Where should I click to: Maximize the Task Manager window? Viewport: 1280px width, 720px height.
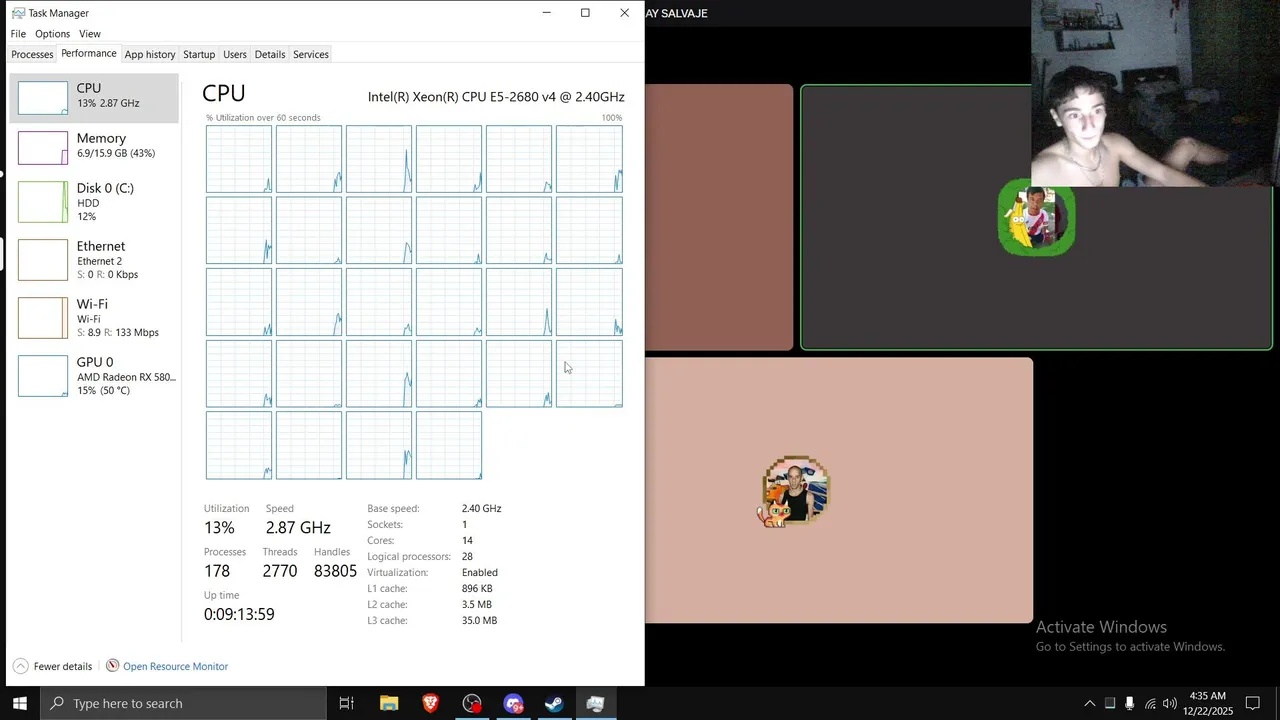(585, 13)
